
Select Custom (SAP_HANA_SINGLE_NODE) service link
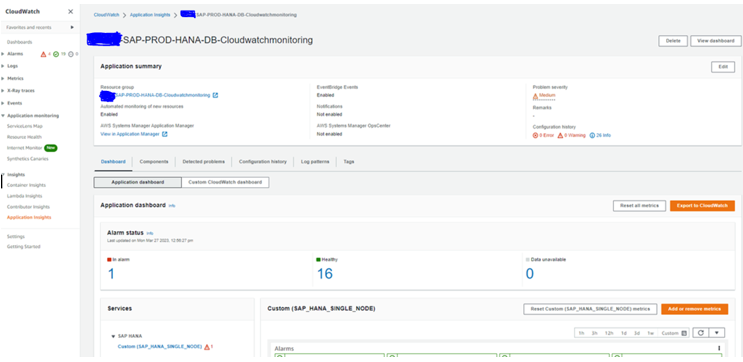point(160,347)
